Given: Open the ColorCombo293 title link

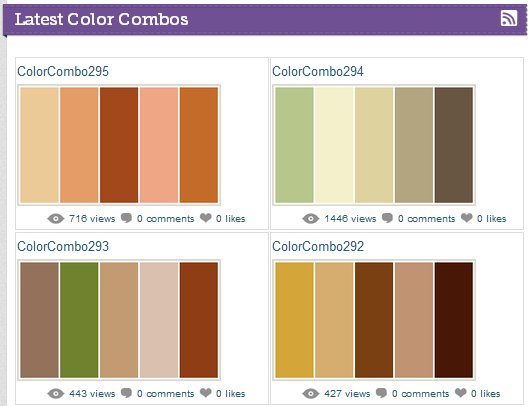Looking at the screenshot, I should (x=63, y=247).
